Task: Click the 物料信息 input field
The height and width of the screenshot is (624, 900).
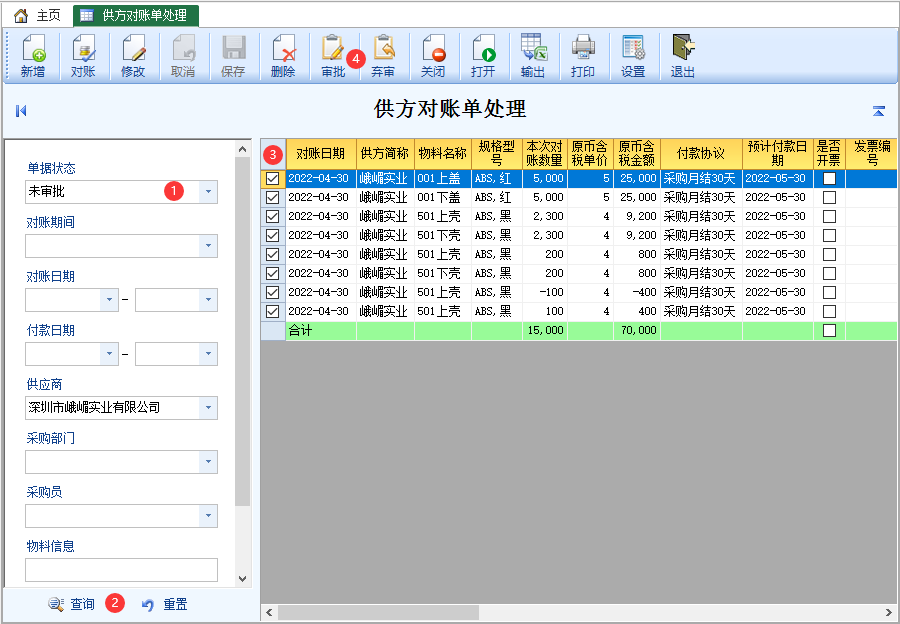Action: (x=121, y=569)
